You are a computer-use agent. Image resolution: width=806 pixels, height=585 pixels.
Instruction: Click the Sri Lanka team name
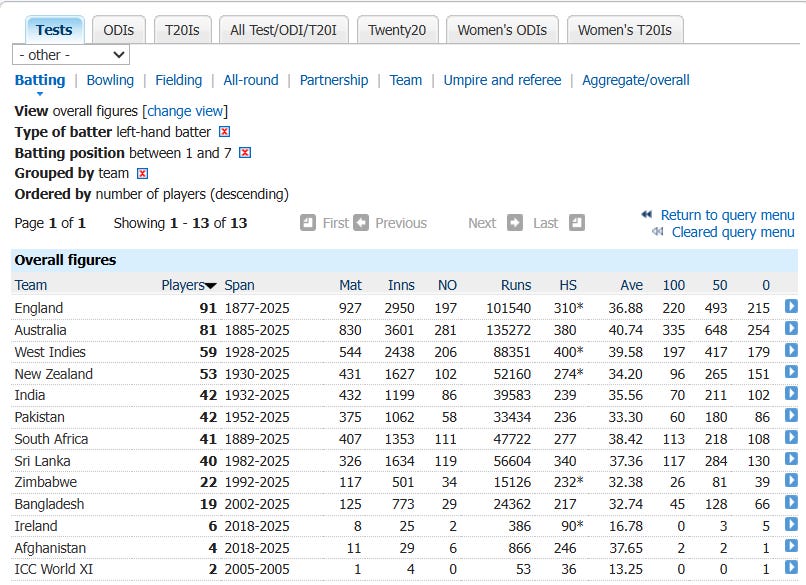[x=43, y=461]
